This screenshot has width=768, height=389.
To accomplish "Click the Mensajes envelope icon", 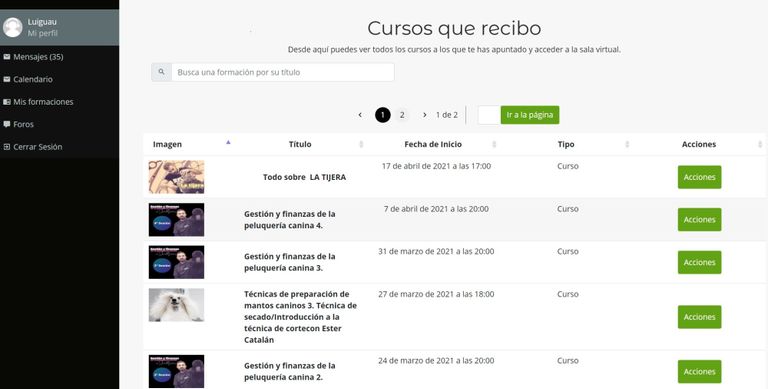I will pos(7,57).
